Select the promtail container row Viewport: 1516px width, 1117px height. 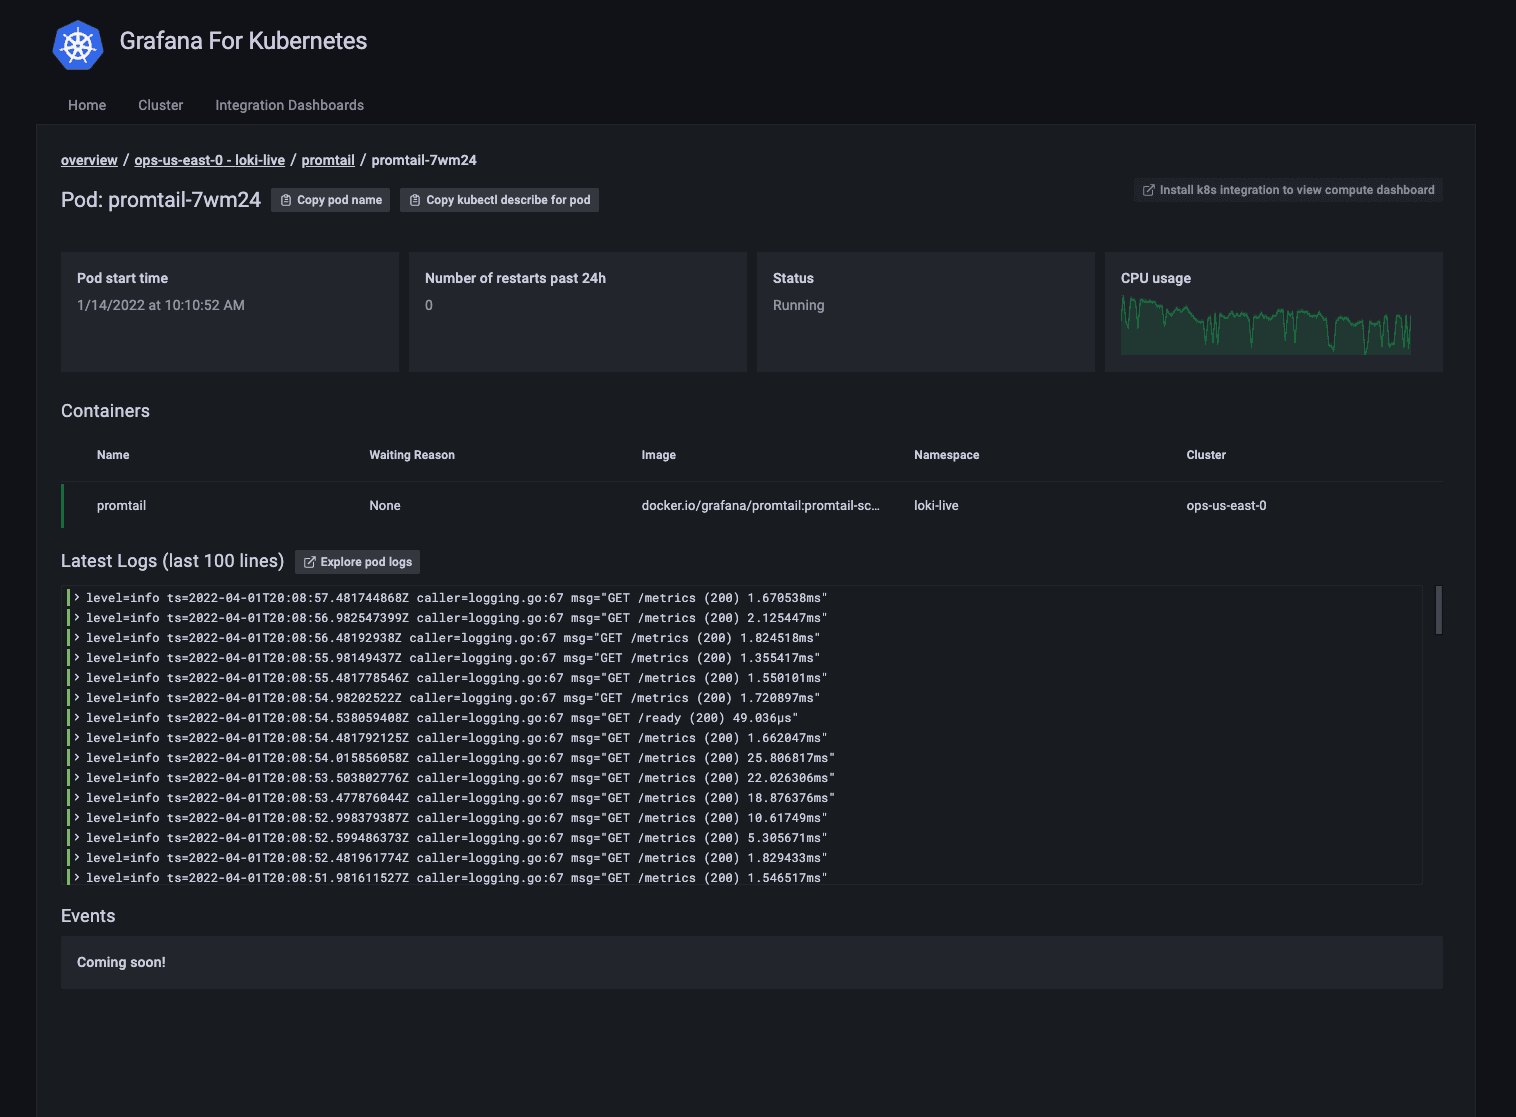click(751, 506)
